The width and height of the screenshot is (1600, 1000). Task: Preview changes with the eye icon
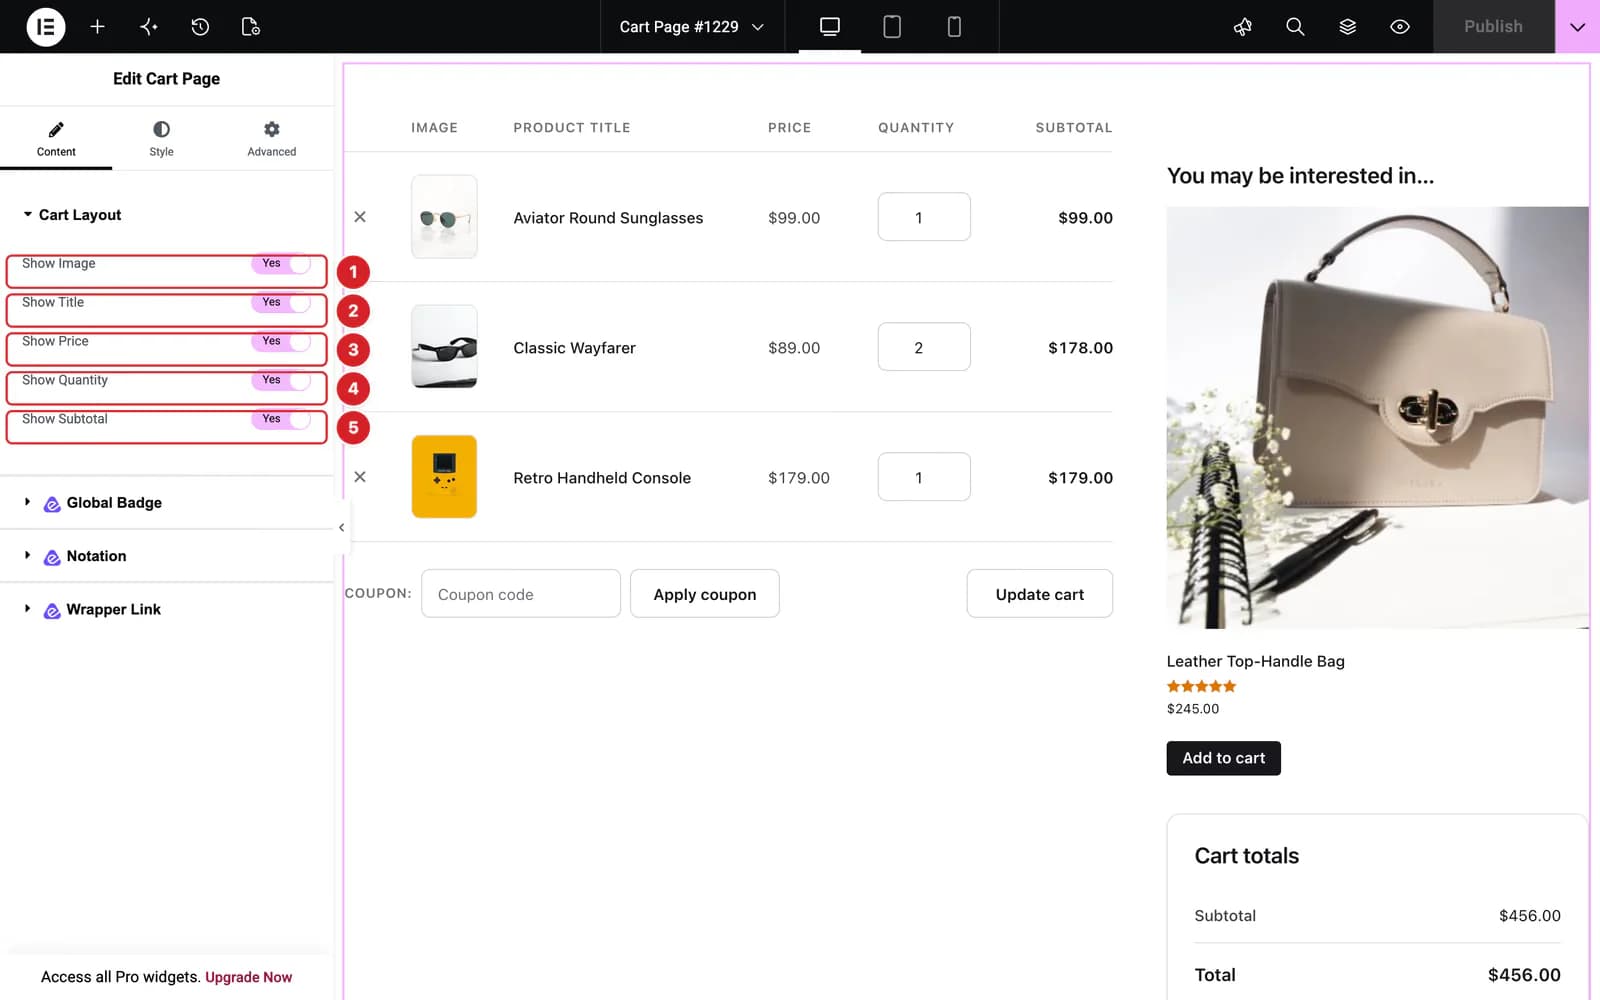1400,27
